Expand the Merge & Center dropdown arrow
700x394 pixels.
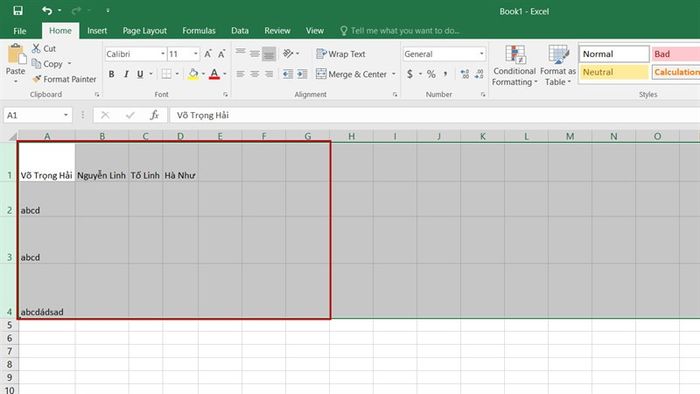point(394,74)
